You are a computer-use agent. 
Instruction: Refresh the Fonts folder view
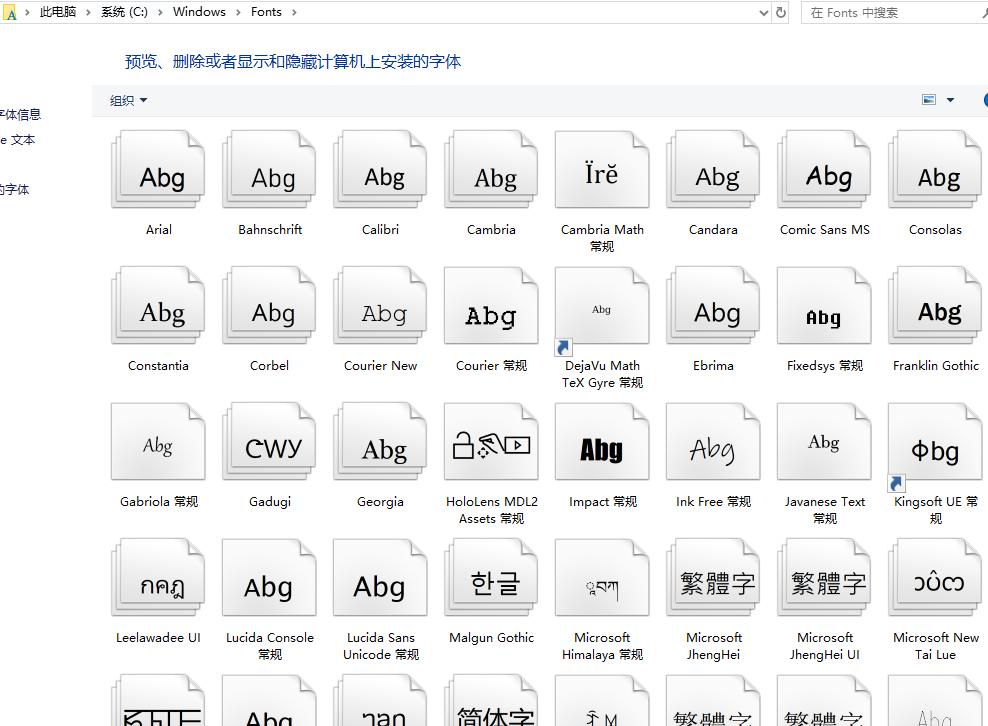[x=781, y=13]
